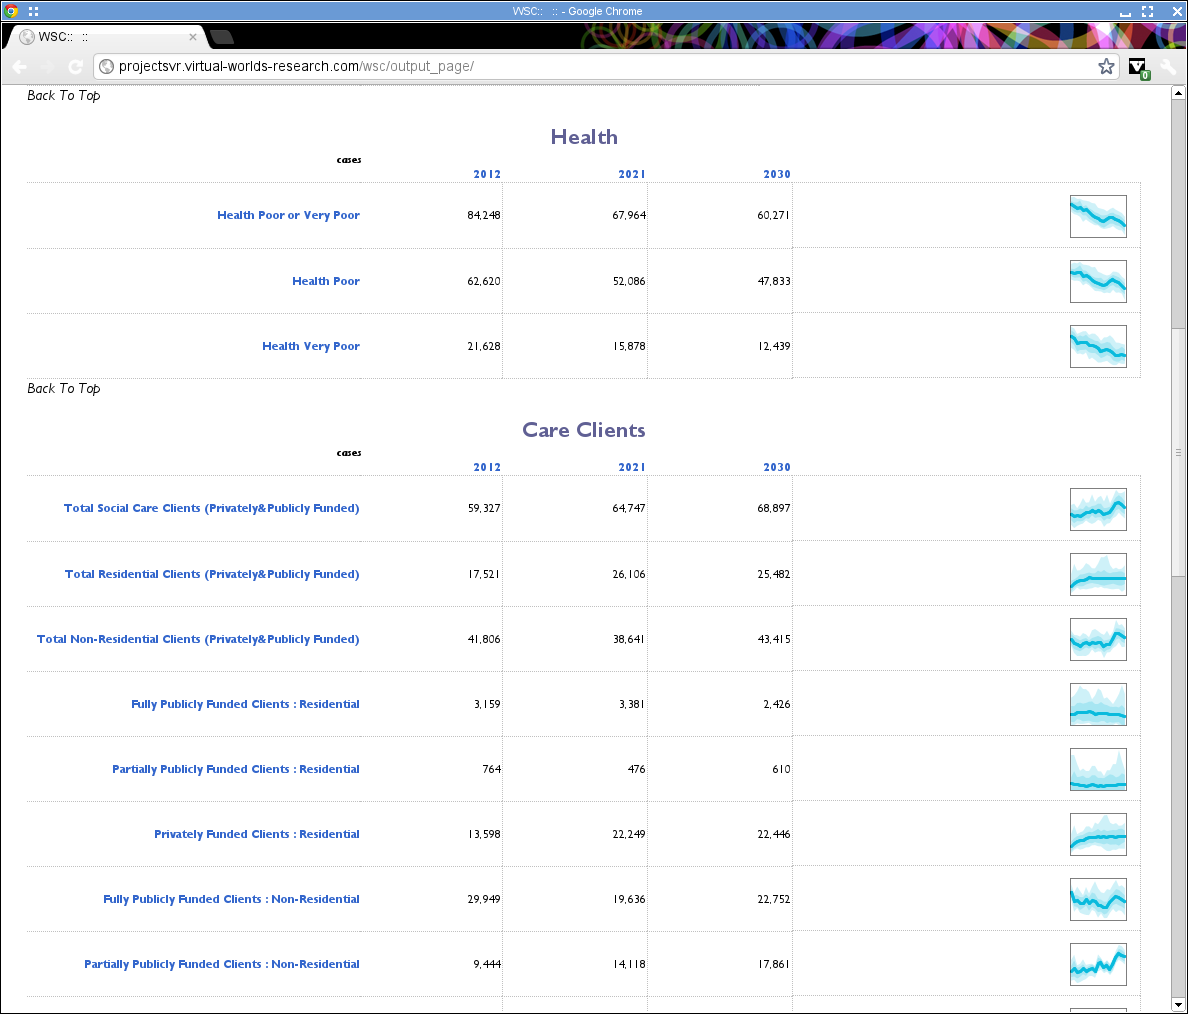
Task: Click the globe icon in the address bar
Action: (106, 66)
